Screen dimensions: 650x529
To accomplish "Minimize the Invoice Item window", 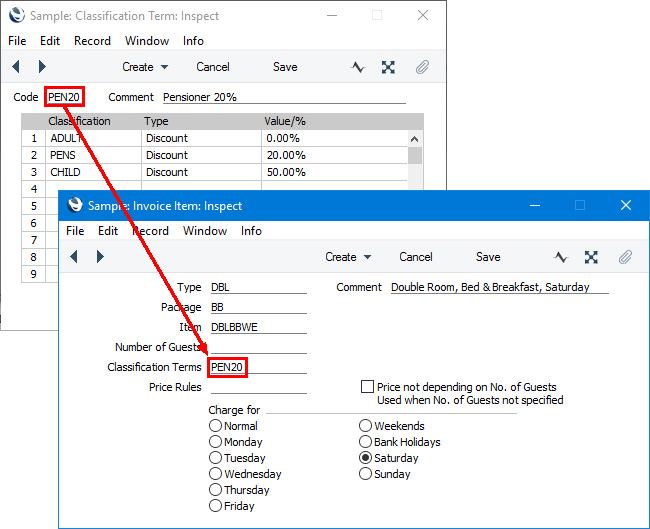I will point(535,205).
